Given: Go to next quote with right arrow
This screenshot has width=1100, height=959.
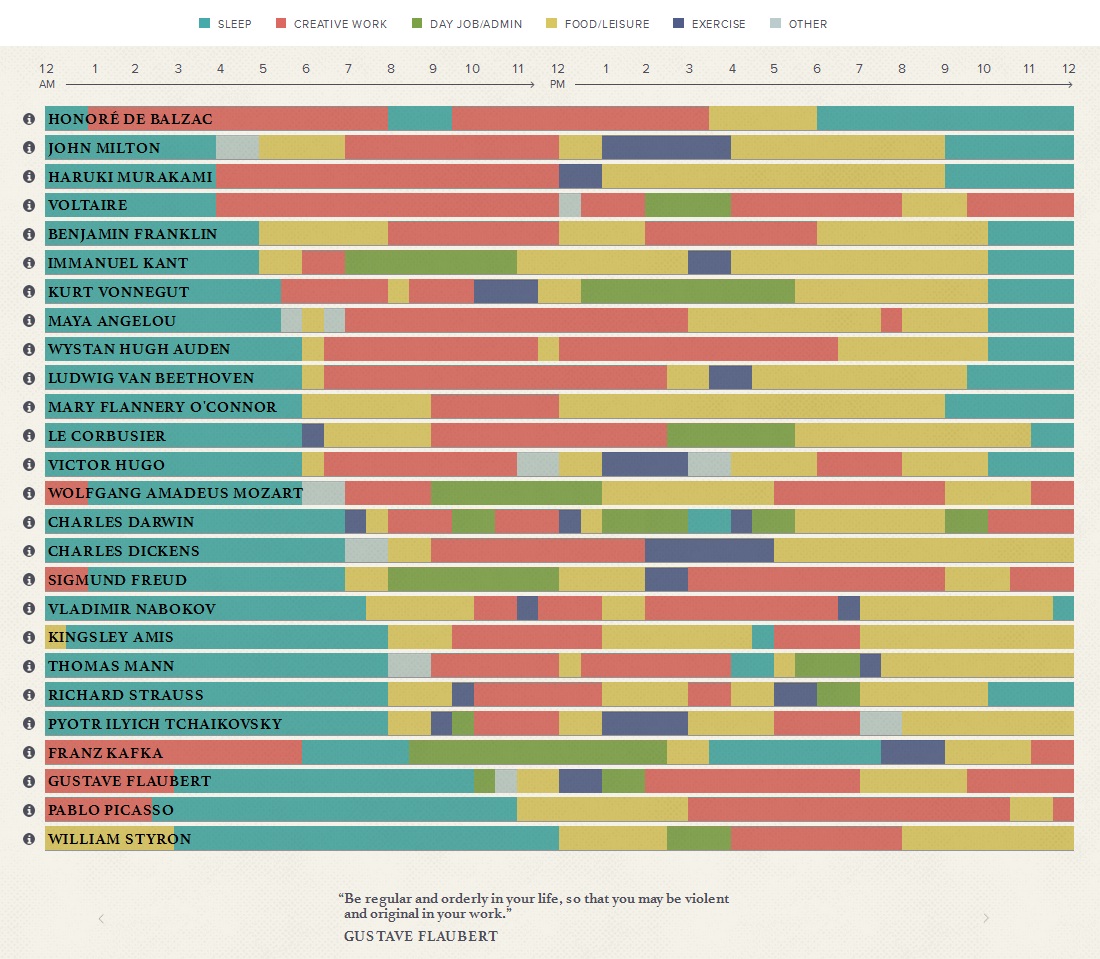Looking at the screenshot, I should coord(986,918).
